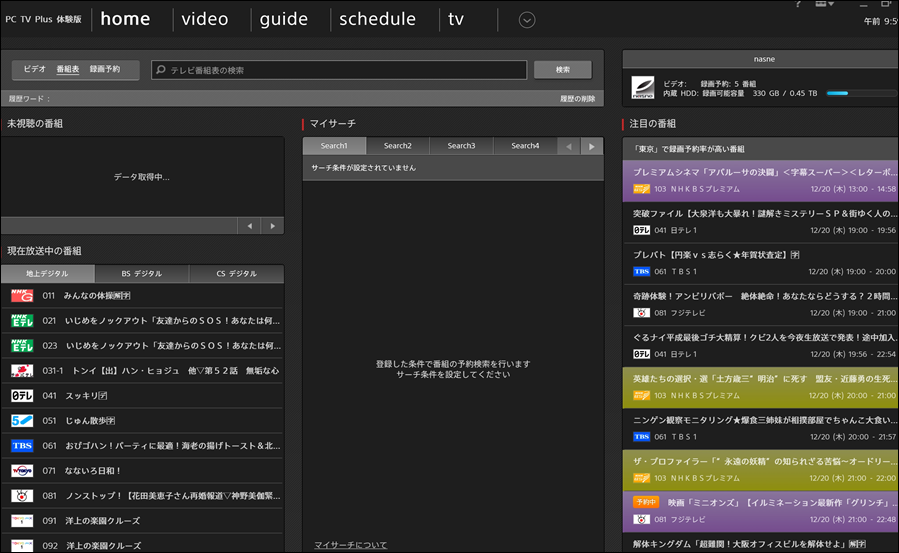Screen dimensions: 899x553
Task: Click NHK BS Premium logo beside アパルーサの決闘
Action: [x=641, y=189]
